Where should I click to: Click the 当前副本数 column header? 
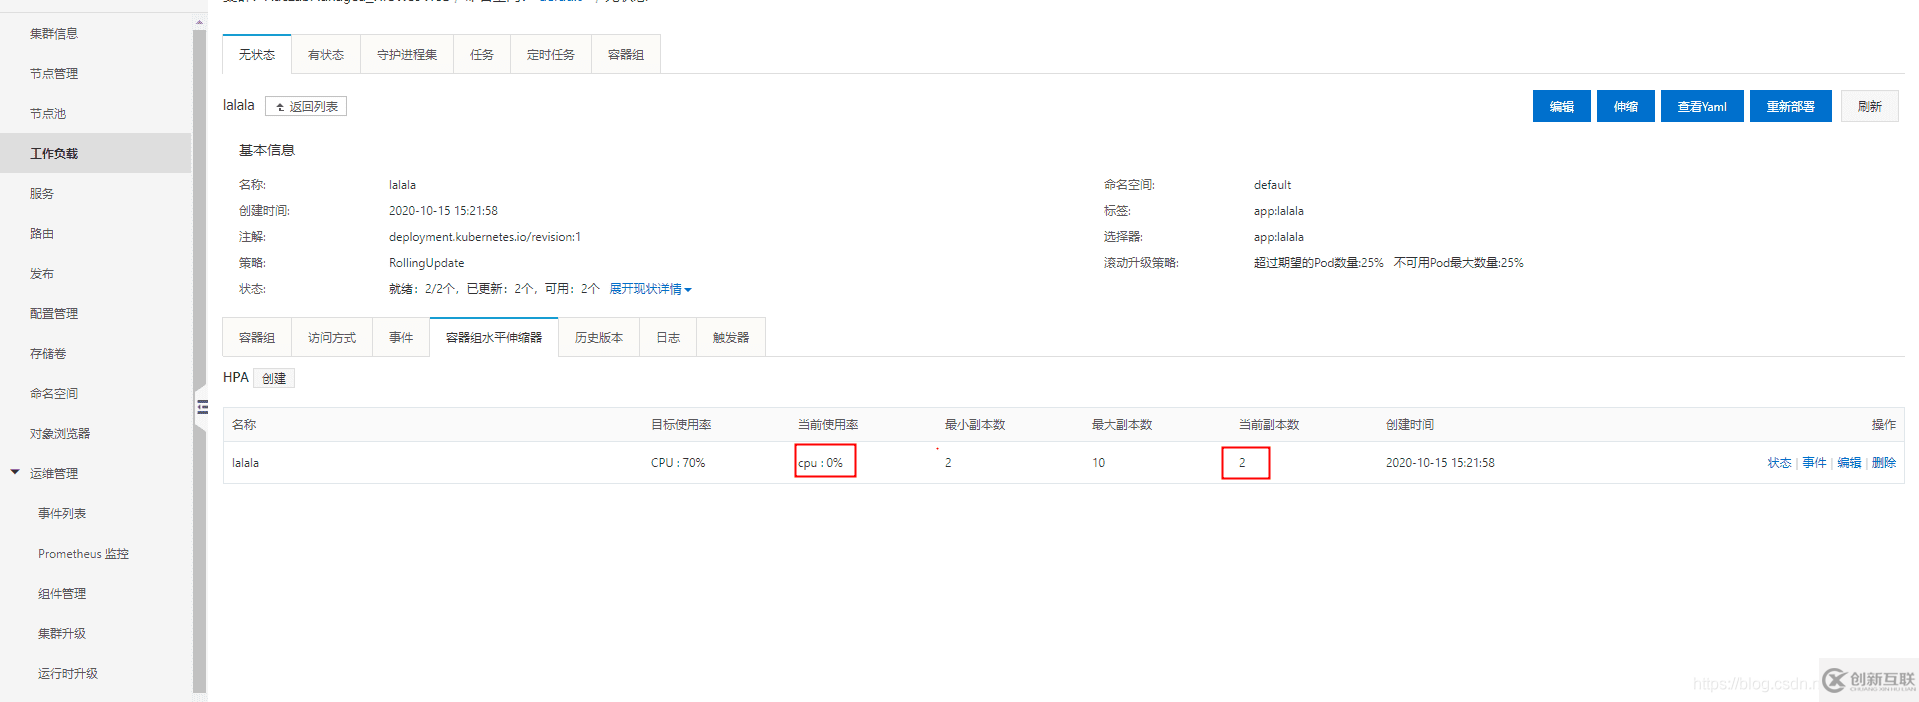click(1269, 425)
